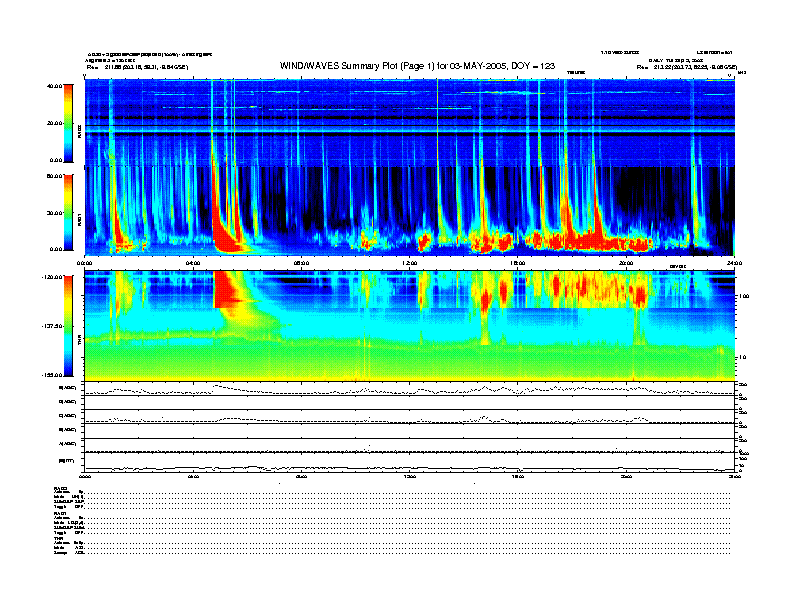This screenshot has width=792, height=612.
Task: Click the 08:00 tick label below RAD1 spectrogram
Action: pyautogui.click(x=301, y=263)
